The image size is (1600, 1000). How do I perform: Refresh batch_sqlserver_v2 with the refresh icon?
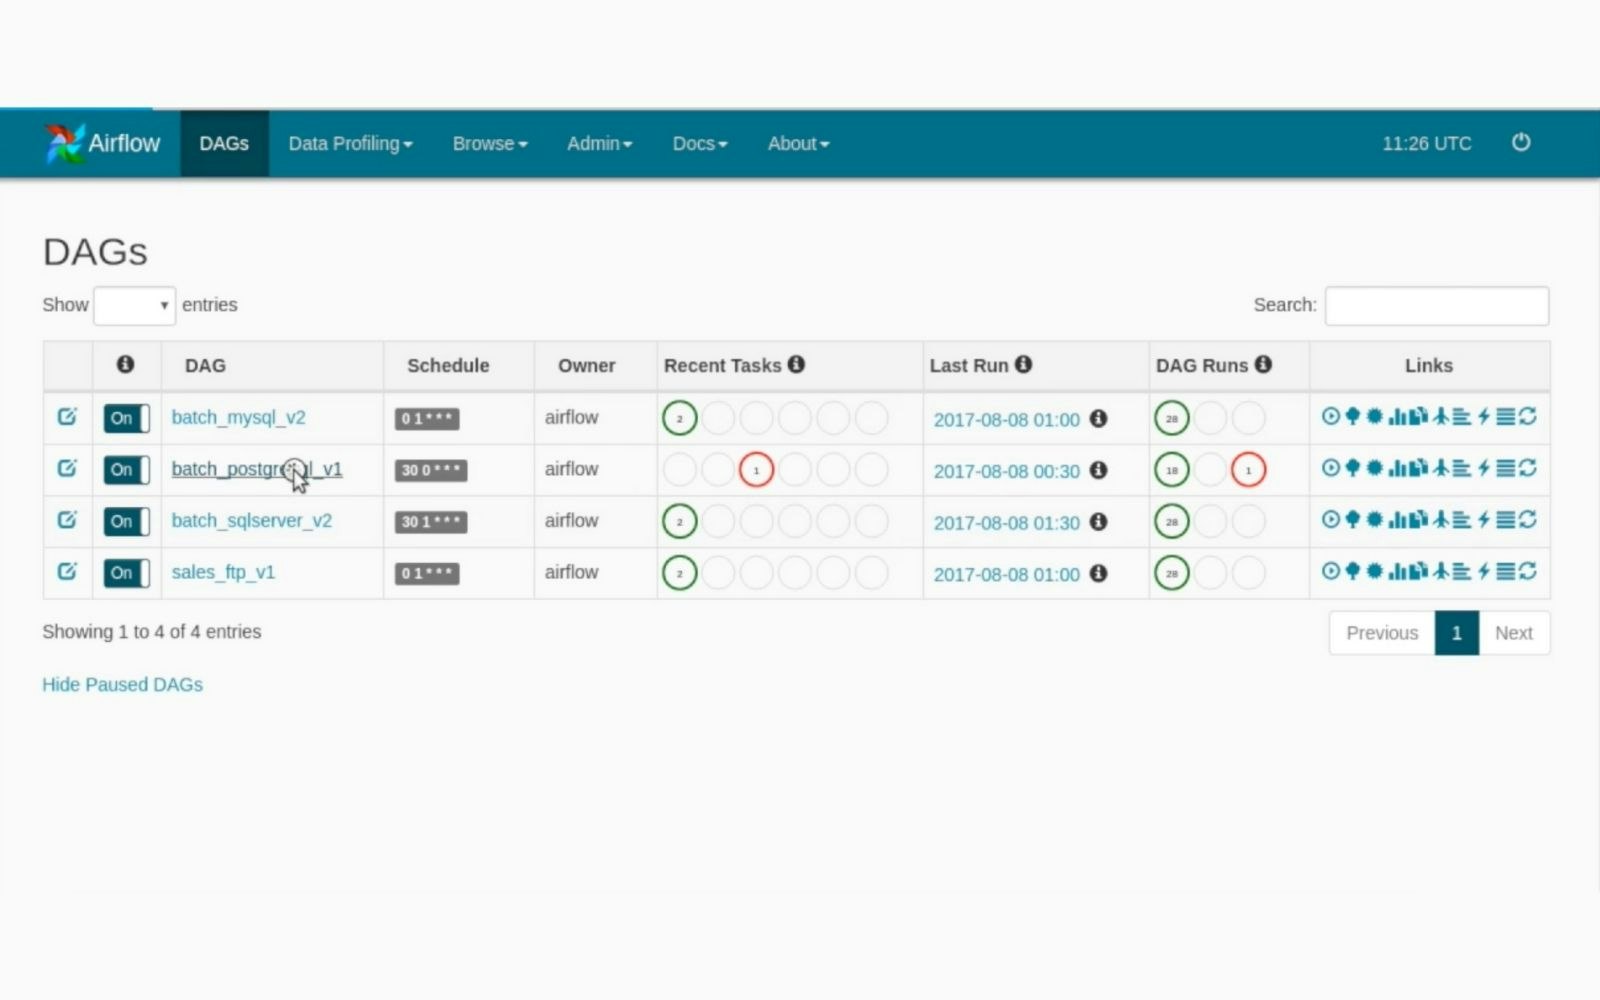click(1528, 519)
